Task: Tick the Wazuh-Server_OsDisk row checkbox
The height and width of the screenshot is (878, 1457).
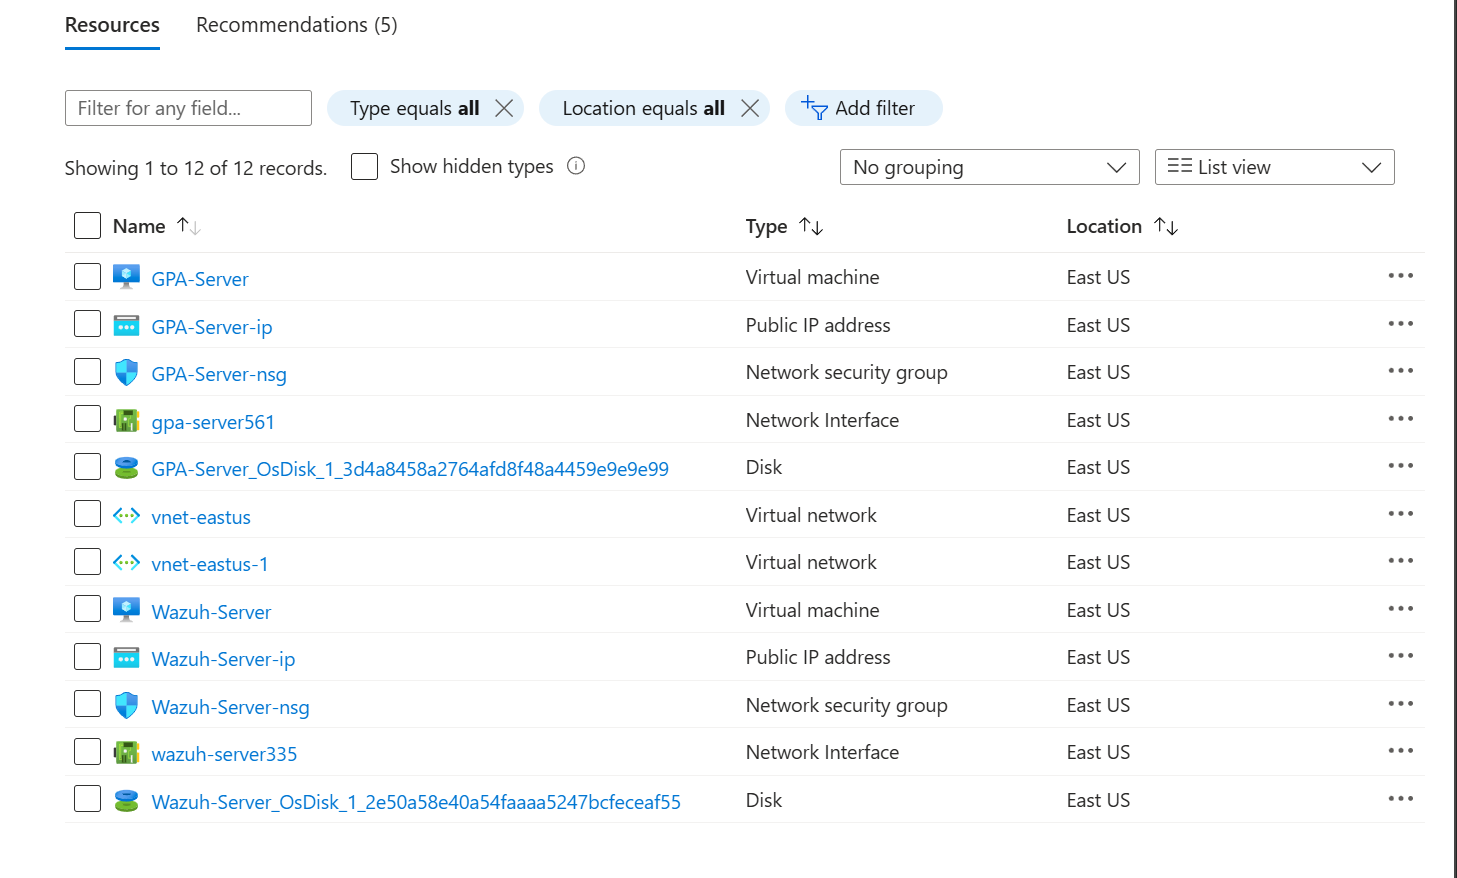Action: [x=88, y=799]
